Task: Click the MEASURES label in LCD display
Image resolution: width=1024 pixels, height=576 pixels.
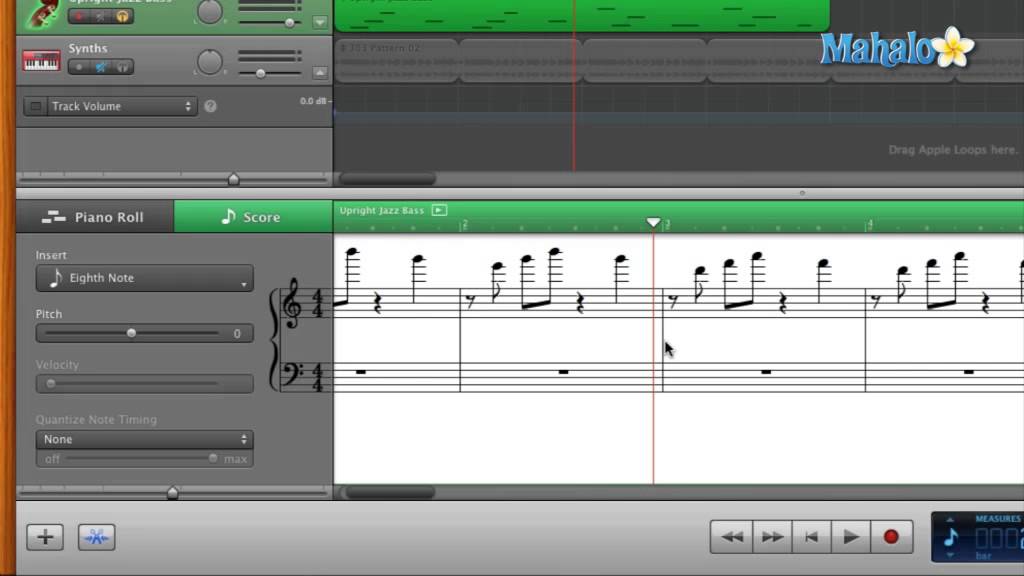Action: coord(998,519)
